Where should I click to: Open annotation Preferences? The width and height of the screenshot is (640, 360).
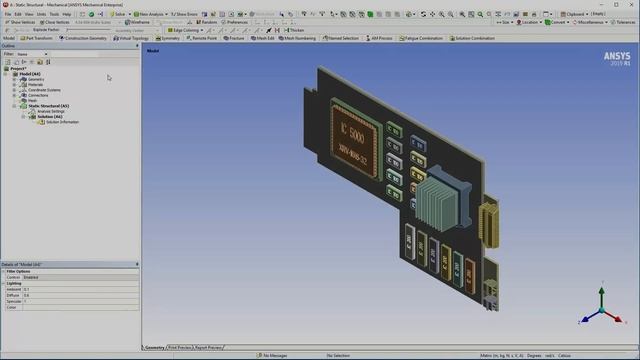click(235, 22)
